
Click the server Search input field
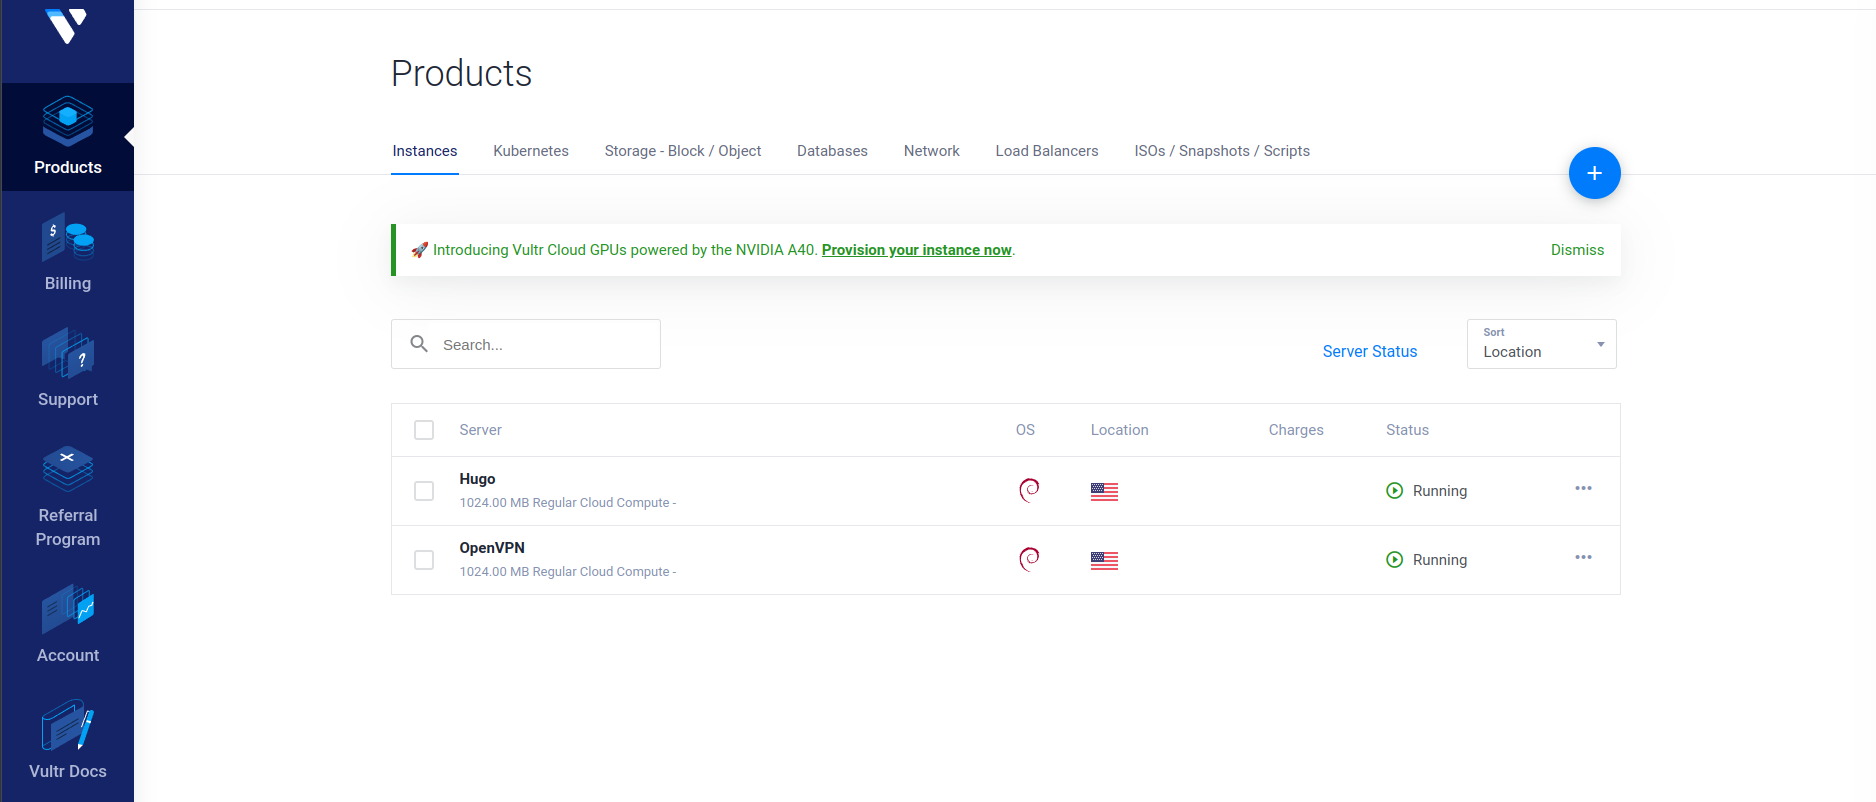pos(540,344)
